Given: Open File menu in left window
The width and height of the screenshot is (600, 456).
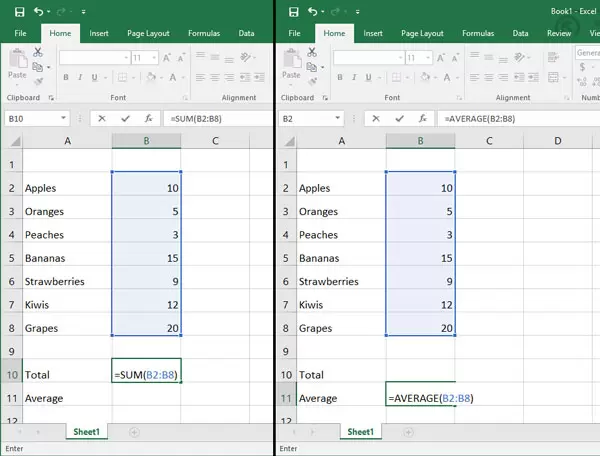Looking at the screenshot, I should (x=19, y=33).
